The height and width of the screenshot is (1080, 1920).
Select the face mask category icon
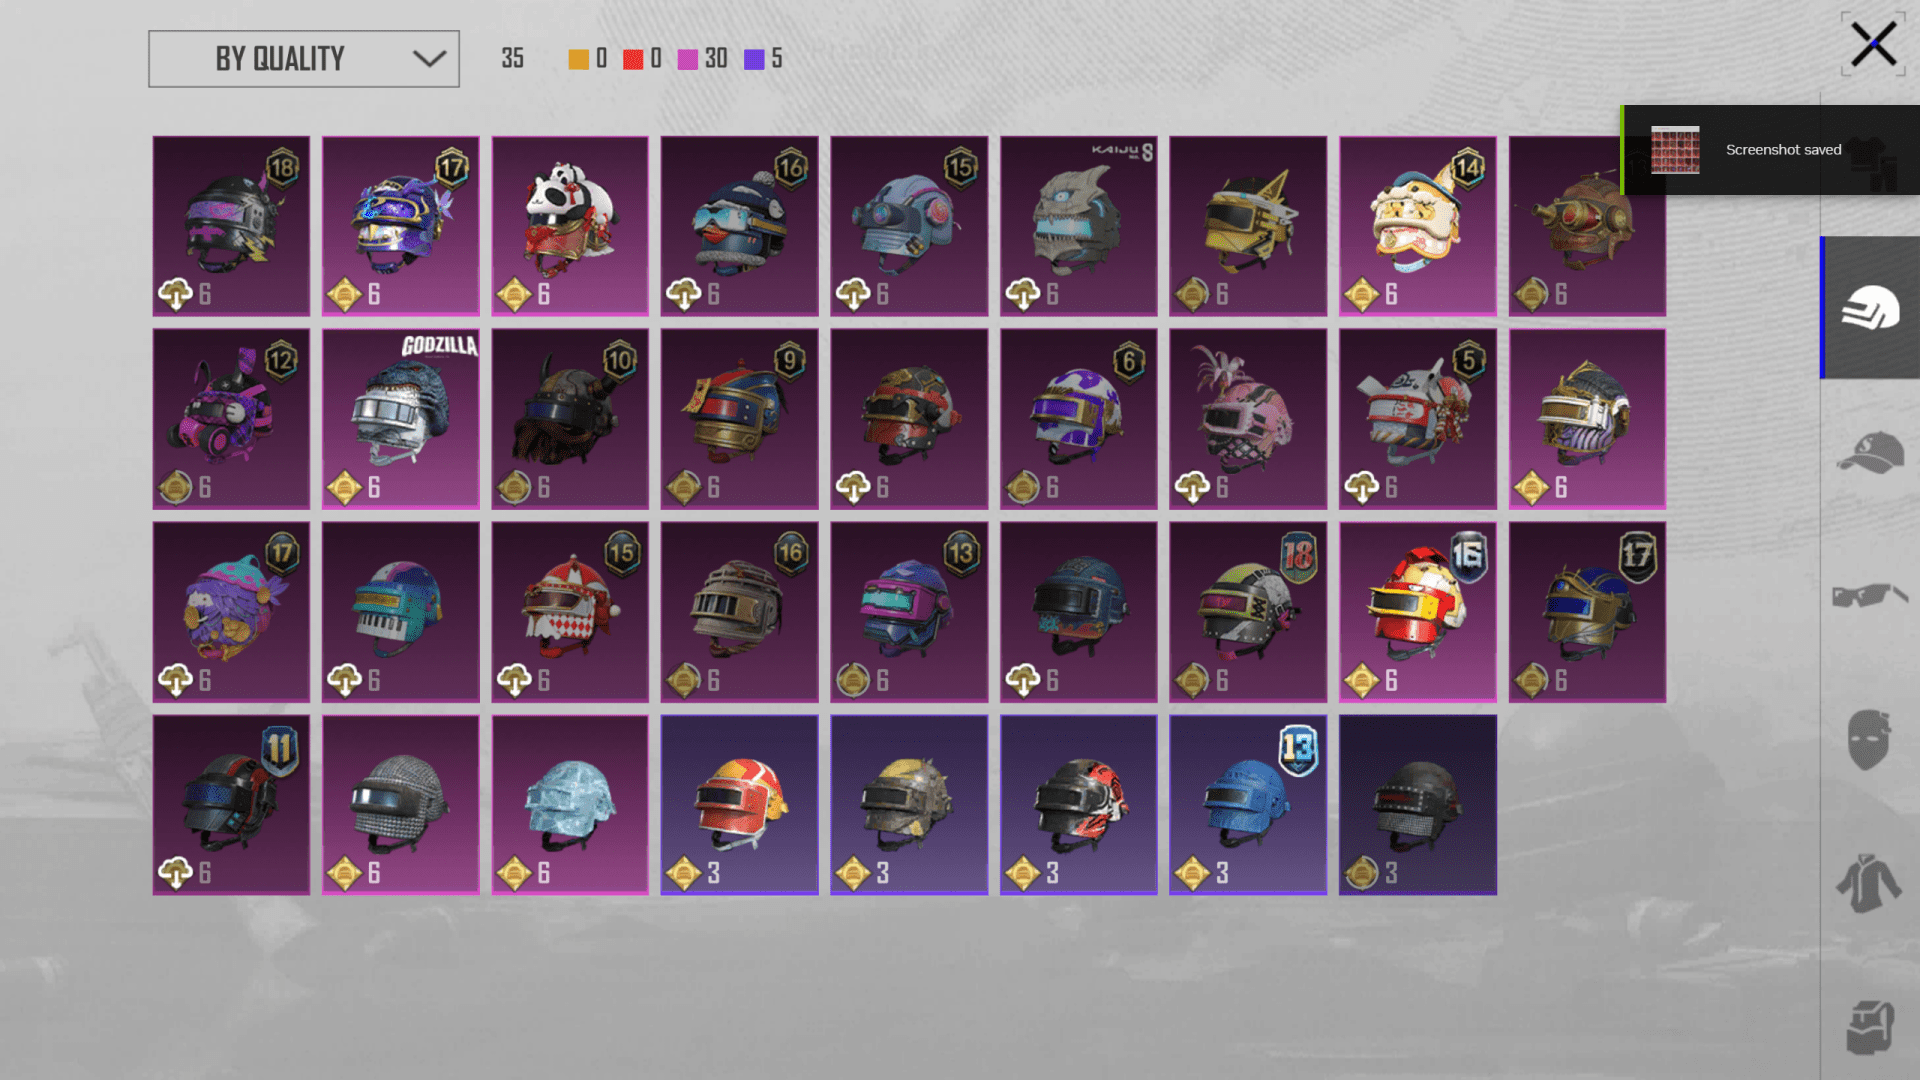[1868, 740]
